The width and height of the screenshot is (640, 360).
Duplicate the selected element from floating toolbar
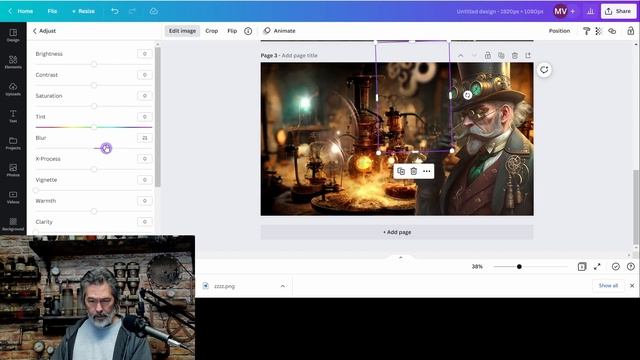401,171
